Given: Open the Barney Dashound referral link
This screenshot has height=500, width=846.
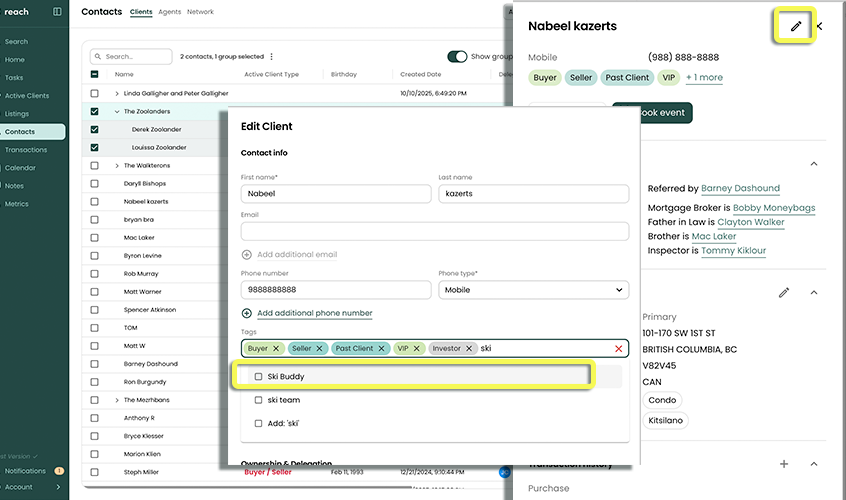Looking at the screenshot, I should click(x=741, y=188).
